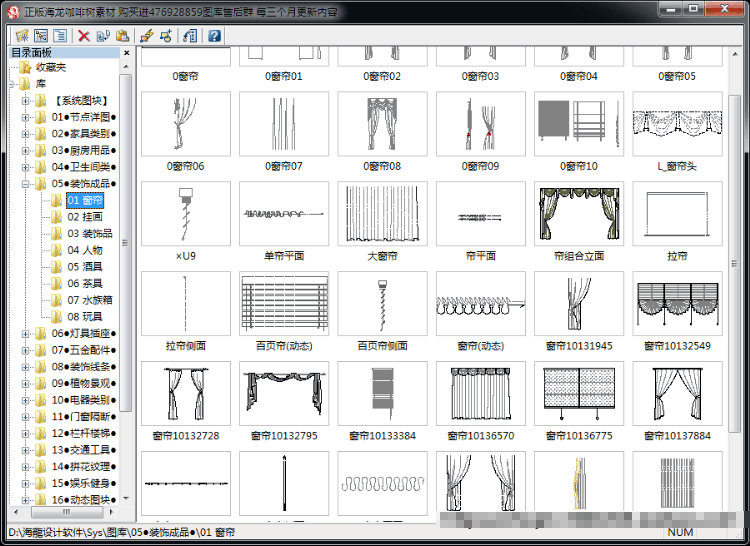Click the list layout toolbar icon
The height and width of the screenshot is (546, 750).
[x=60, y=36]
